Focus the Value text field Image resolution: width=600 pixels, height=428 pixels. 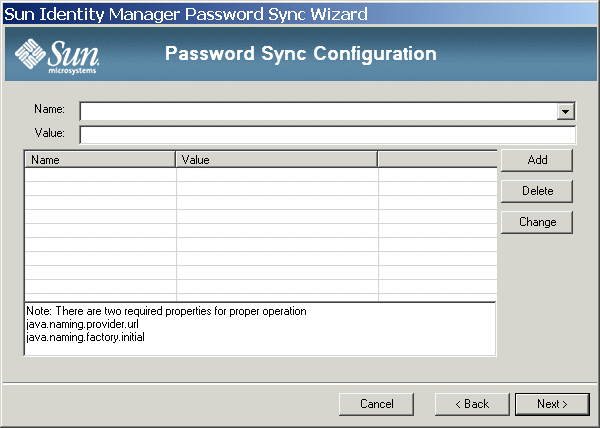click(328, 135)
